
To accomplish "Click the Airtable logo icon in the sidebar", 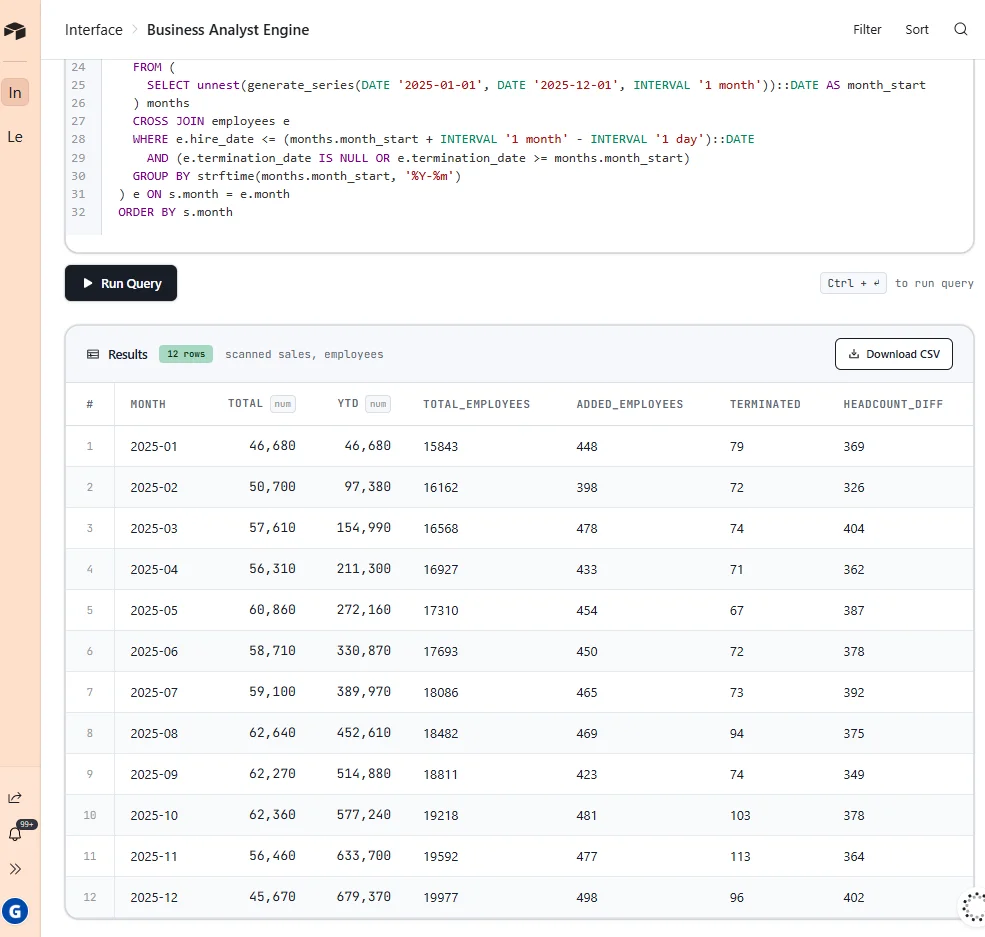I will tap(14, 30).
